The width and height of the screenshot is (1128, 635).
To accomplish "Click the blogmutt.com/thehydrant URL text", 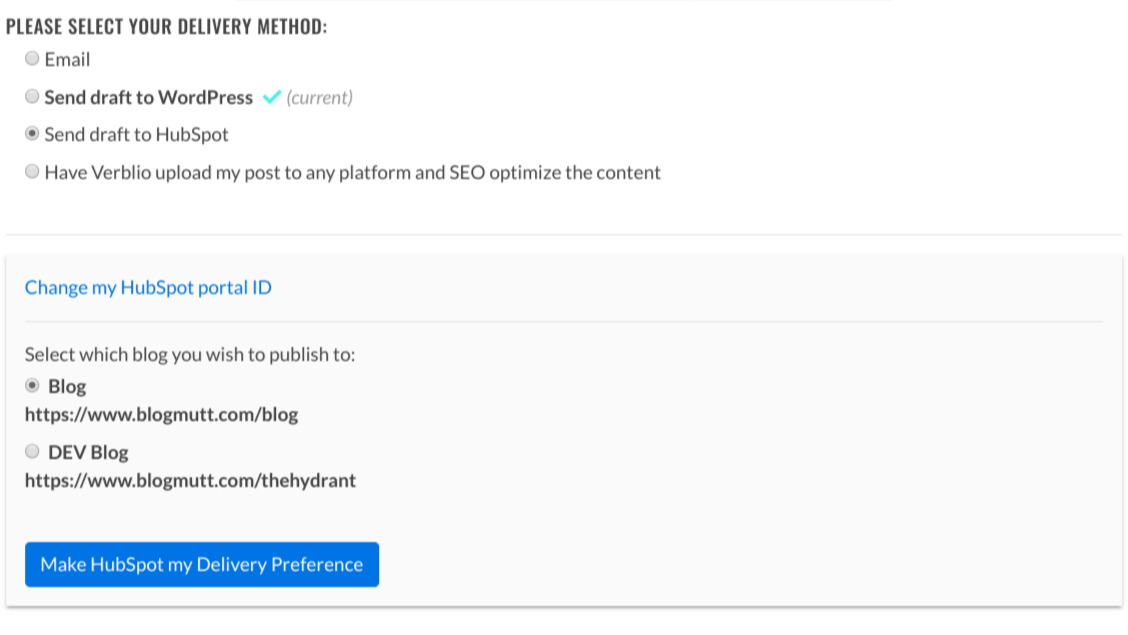I will click(190, 481).
